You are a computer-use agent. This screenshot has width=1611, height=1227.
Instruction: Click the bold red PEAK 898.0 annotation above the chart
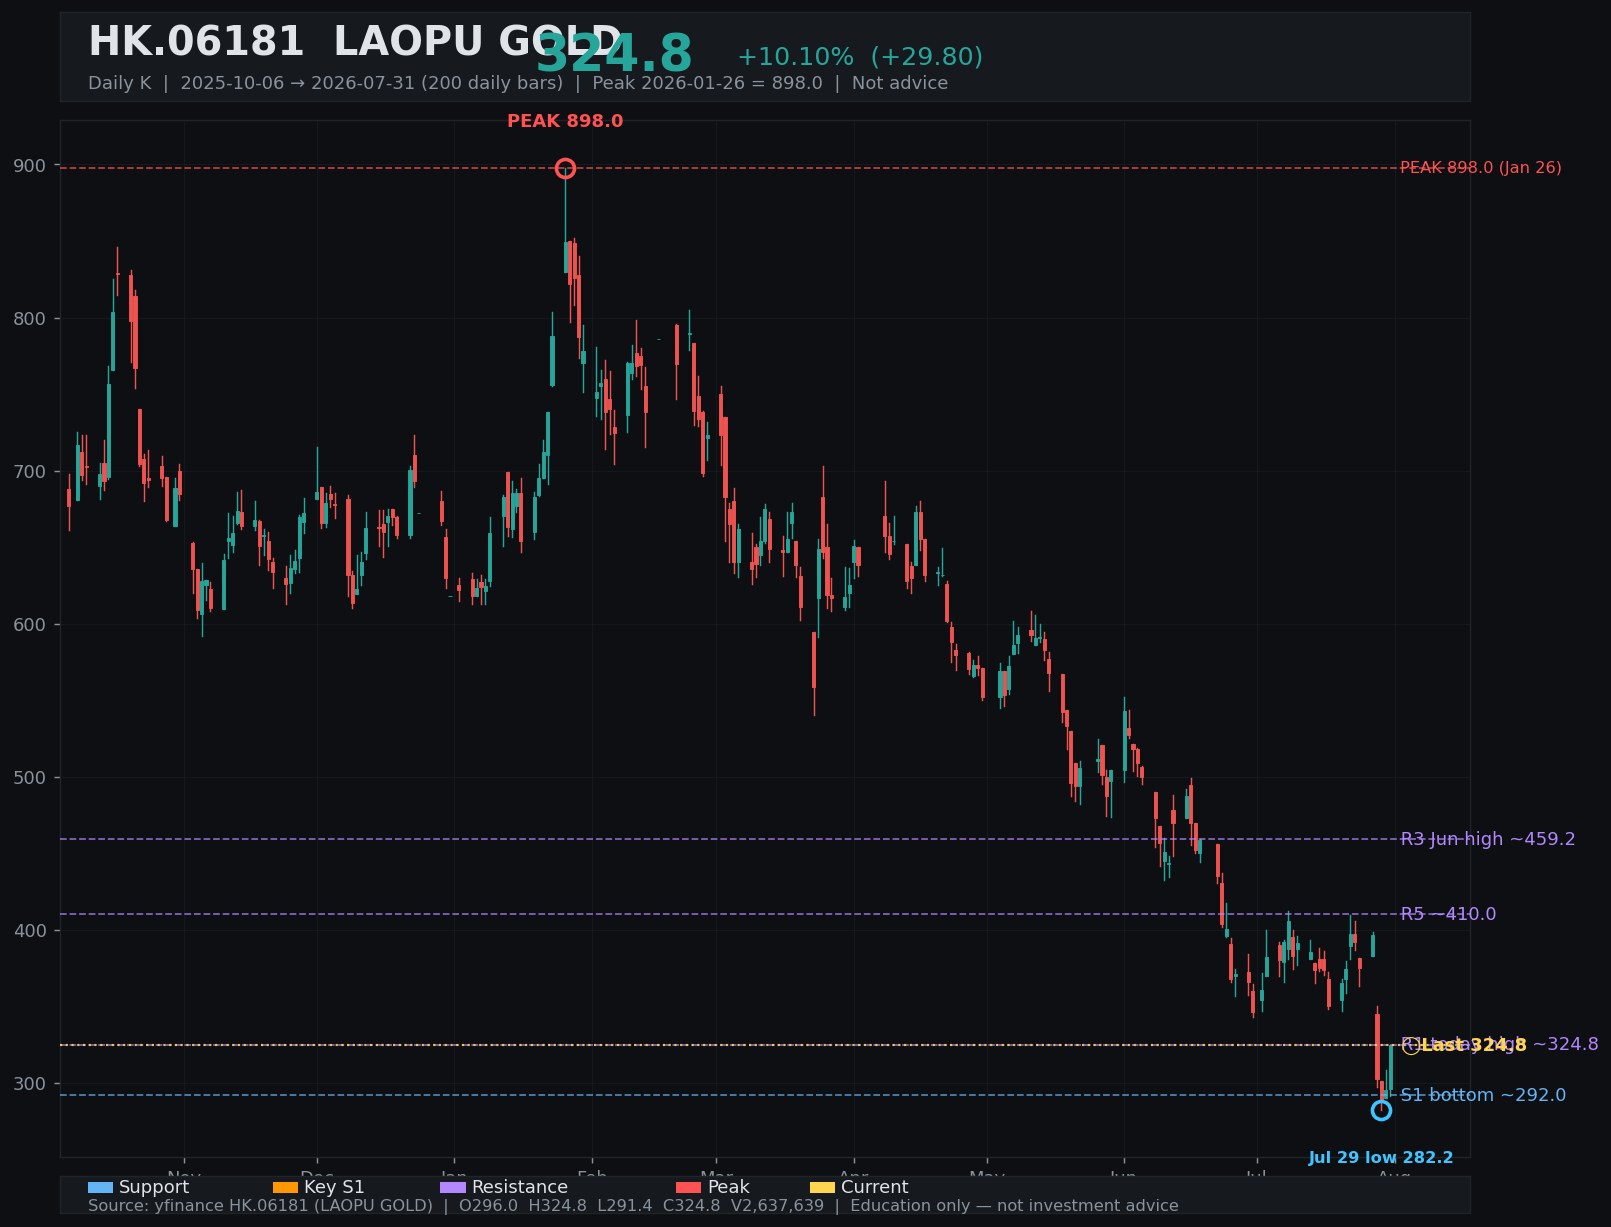(565, 121)
